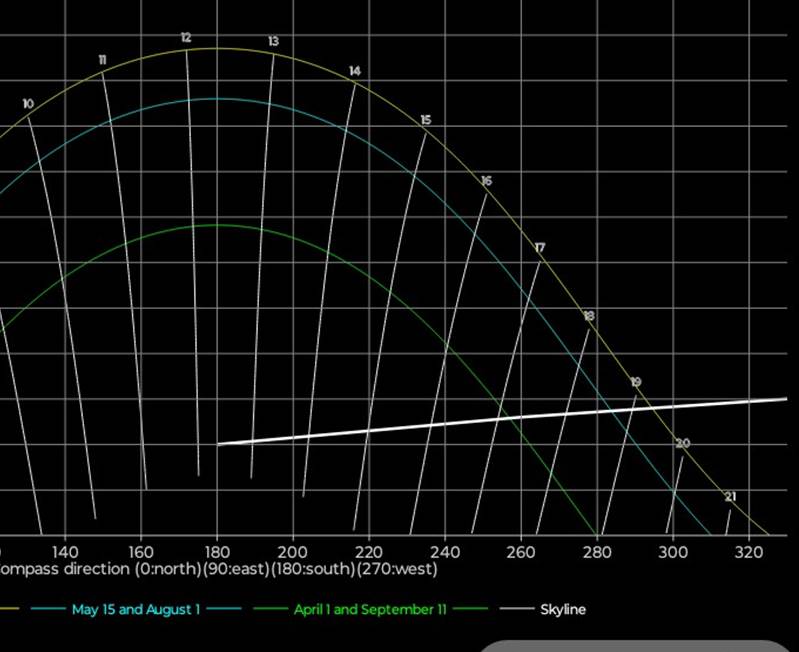Pick the hour 15 marker on the curve
Viewport: 799px width, 652px height.
point(425,120)
